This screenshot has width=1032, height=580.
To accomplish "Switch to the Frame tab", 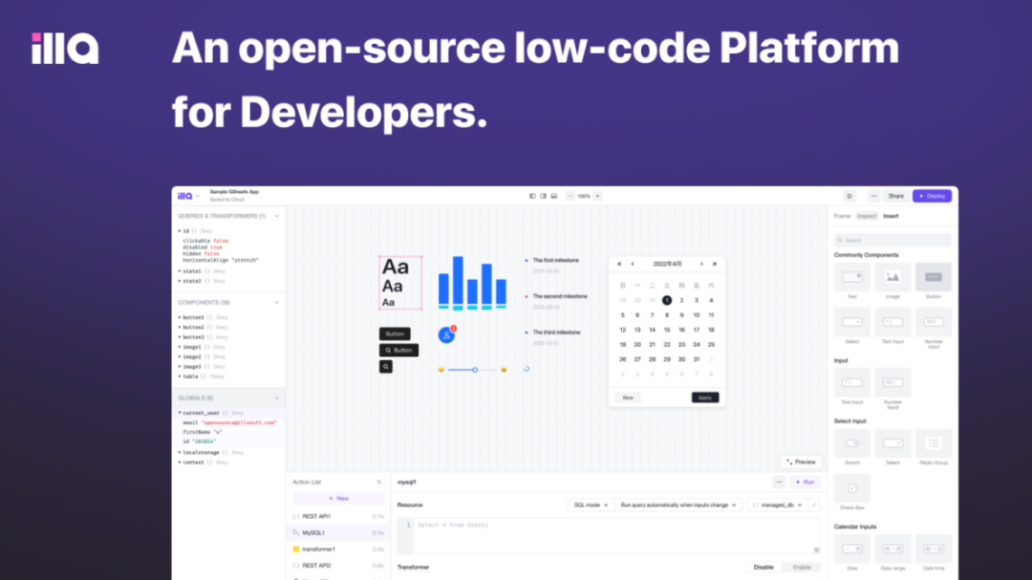I will click(x=842, y=216).
